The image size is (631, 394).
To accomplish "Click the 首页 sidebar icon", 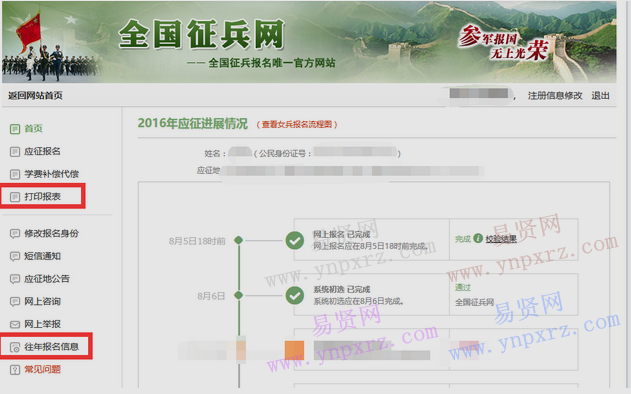I will click(15, 129).
